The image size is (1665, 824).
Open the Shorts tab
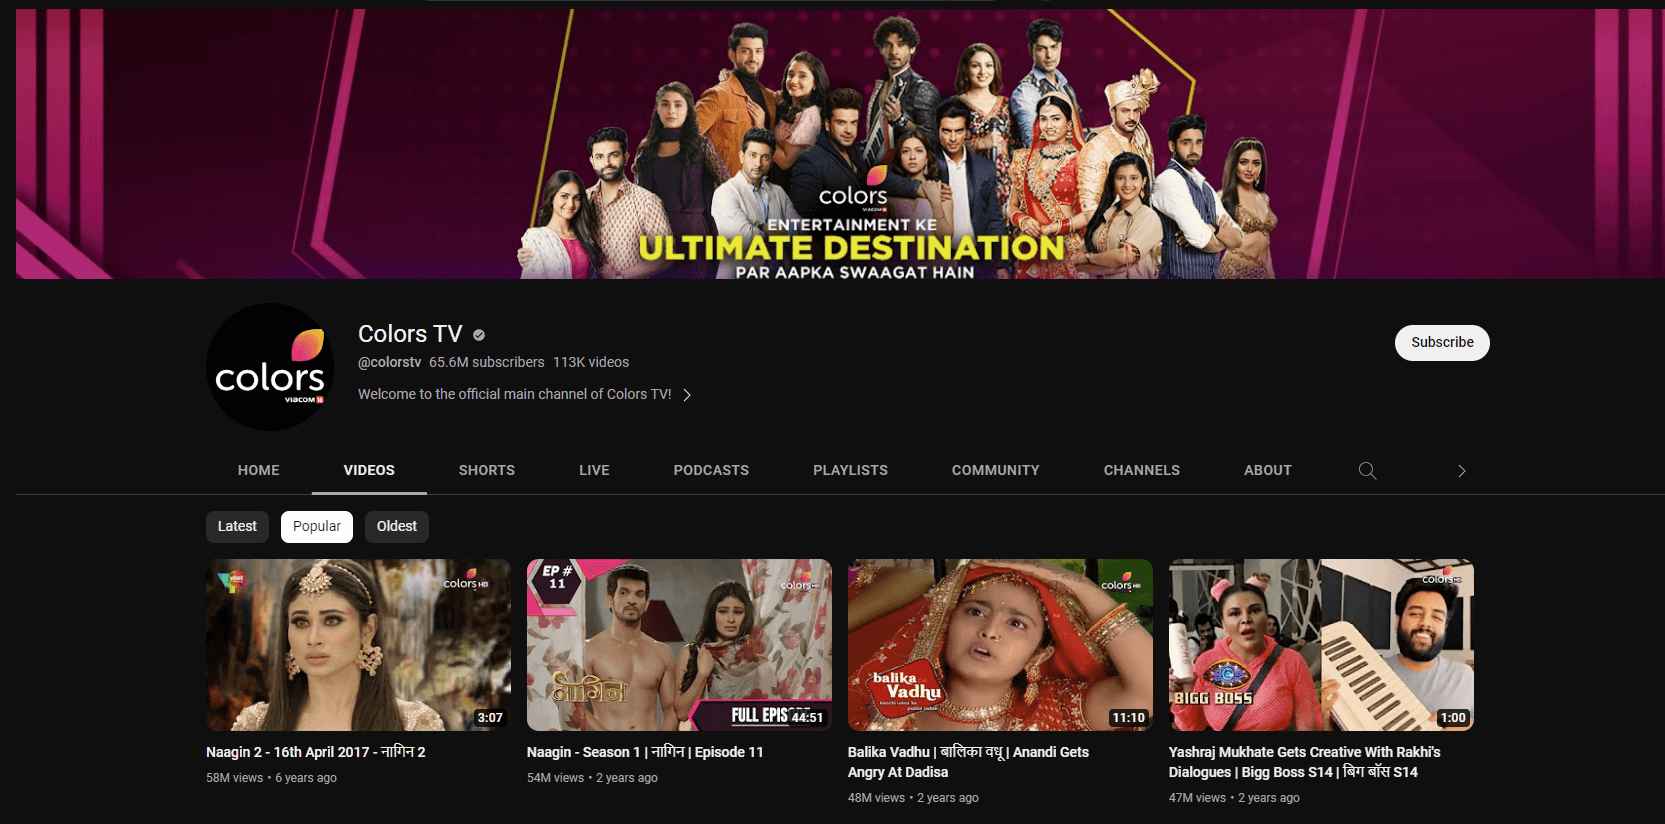tap(487, 470)
